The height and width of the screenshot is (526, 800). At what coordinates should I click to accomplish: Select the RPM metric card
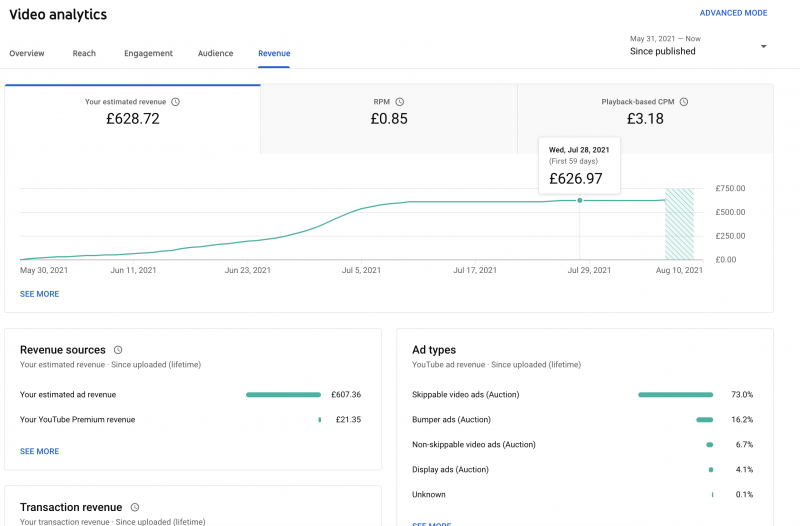[x=388, y=118]
